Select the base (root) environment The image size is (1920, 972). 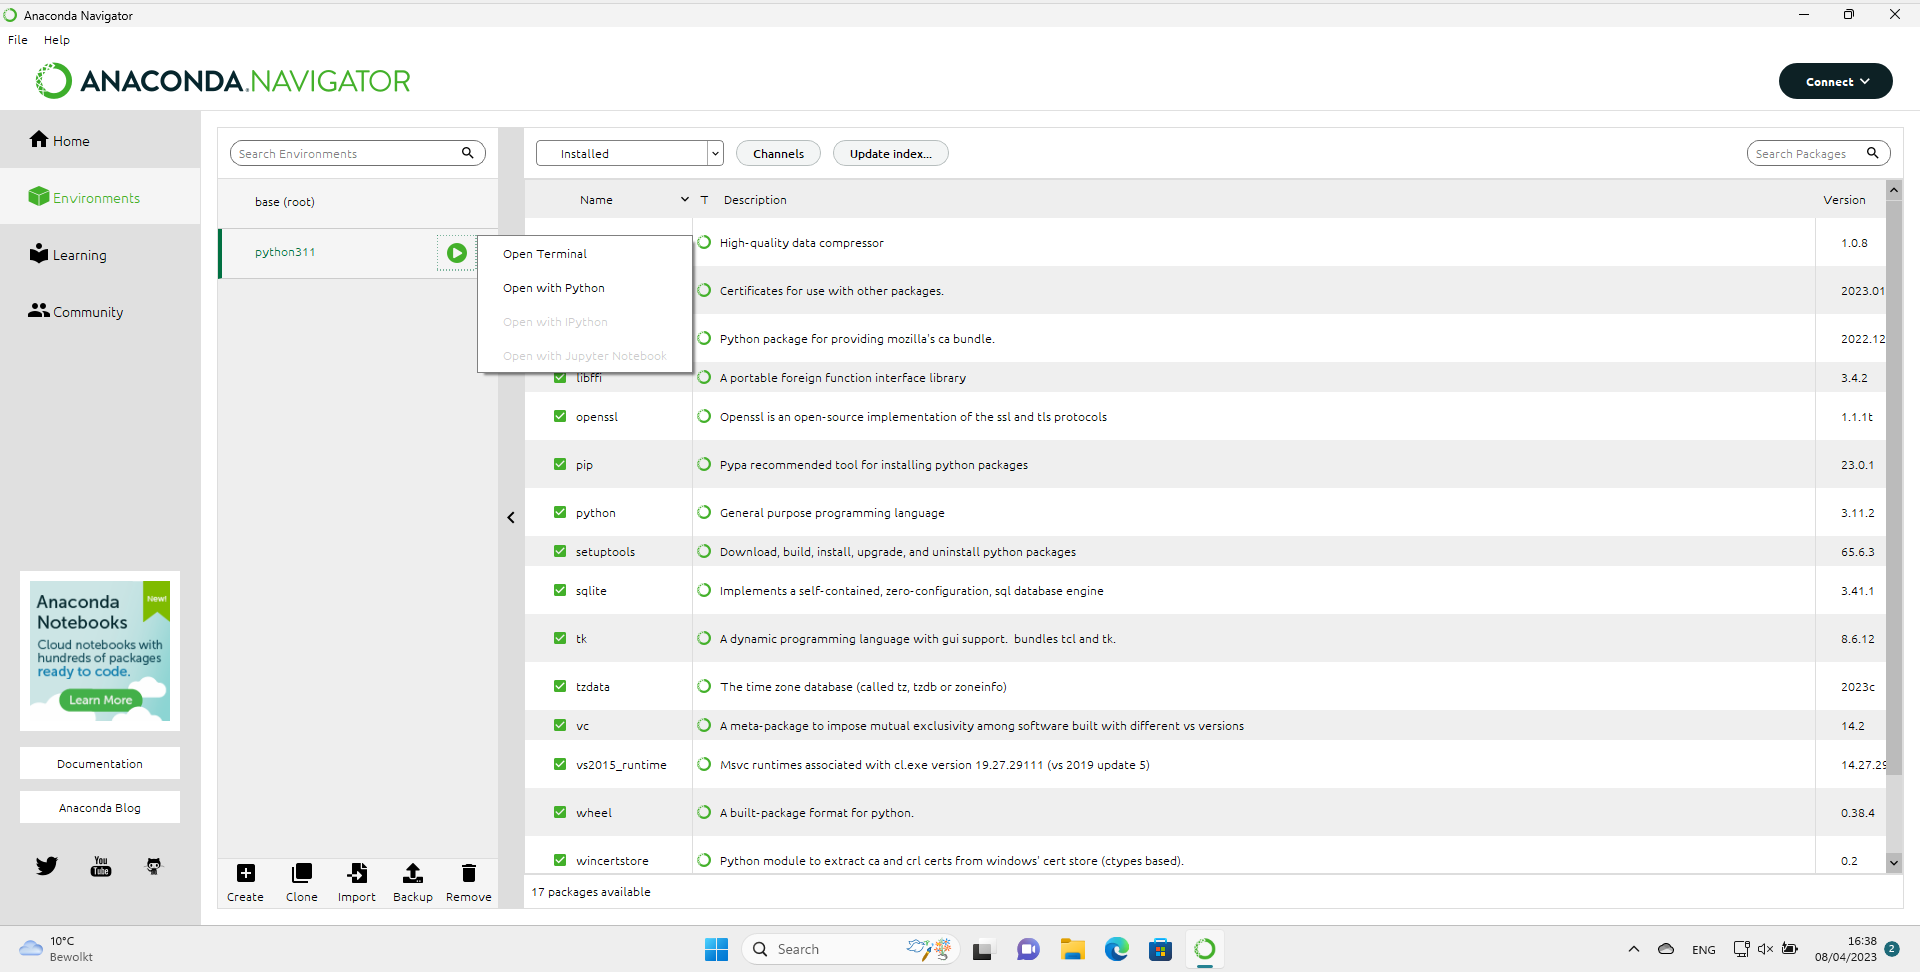click(358, 202)
